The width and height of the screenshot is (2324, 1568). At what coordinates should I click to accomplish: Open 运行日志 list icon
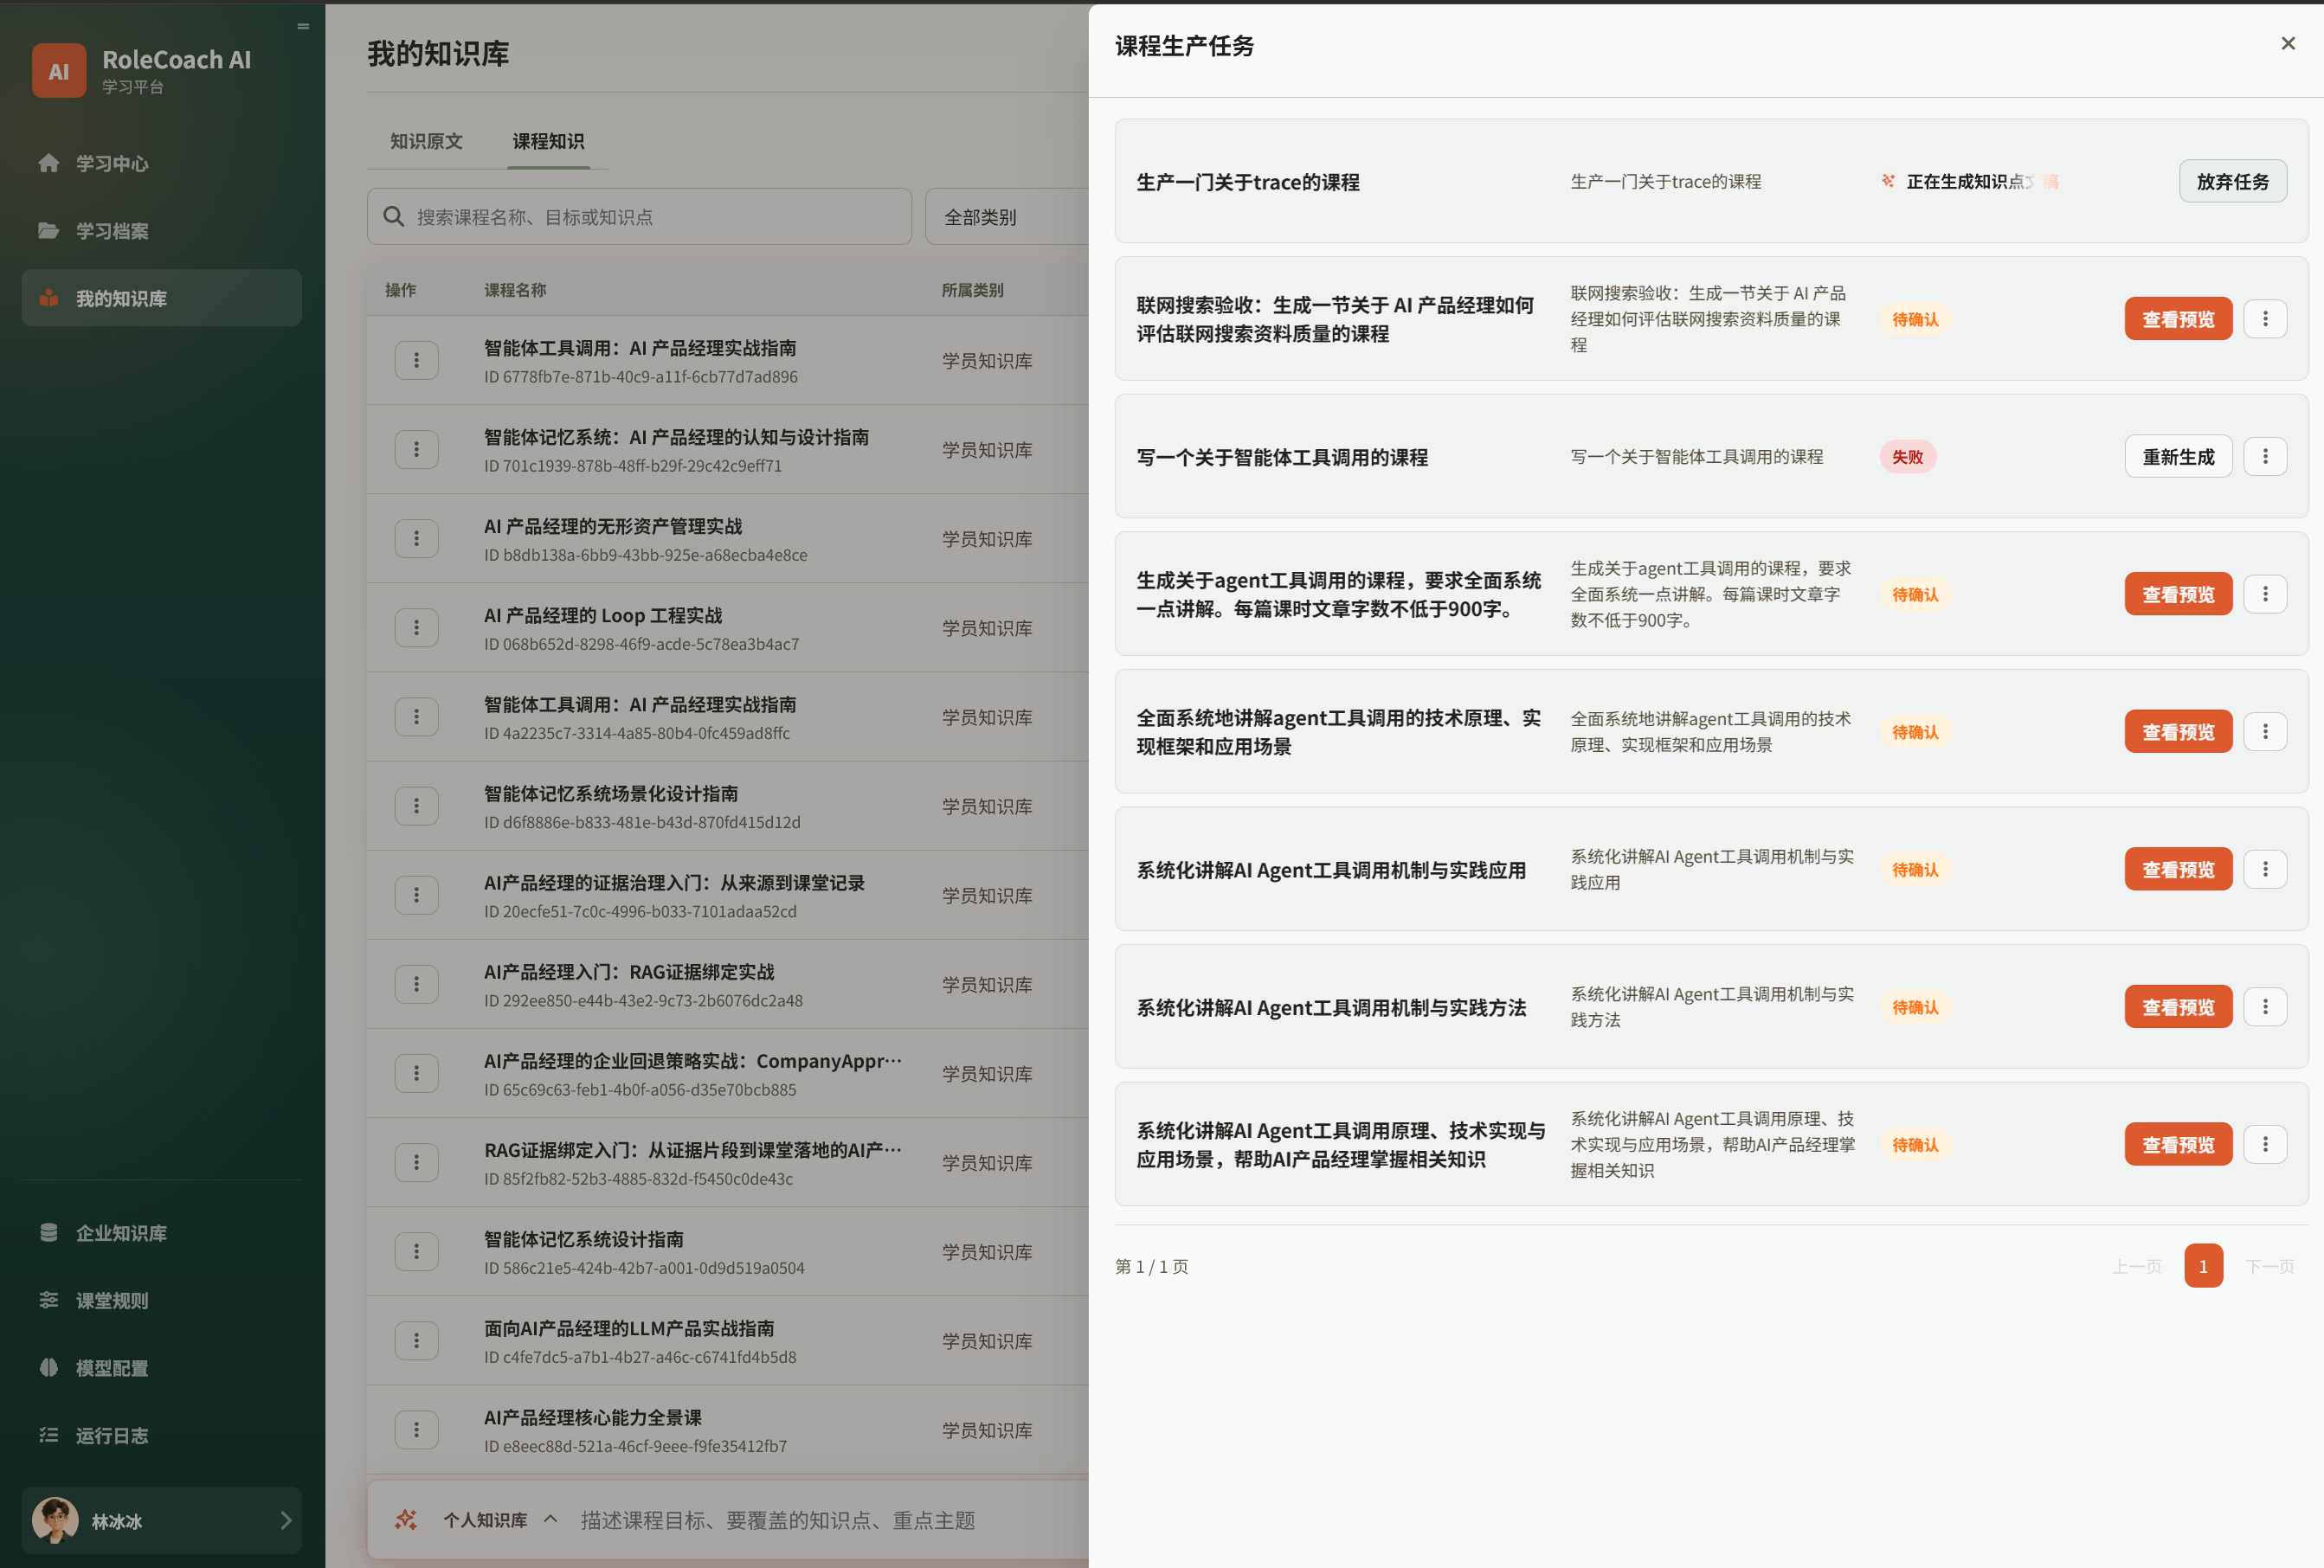(48, 1435)
